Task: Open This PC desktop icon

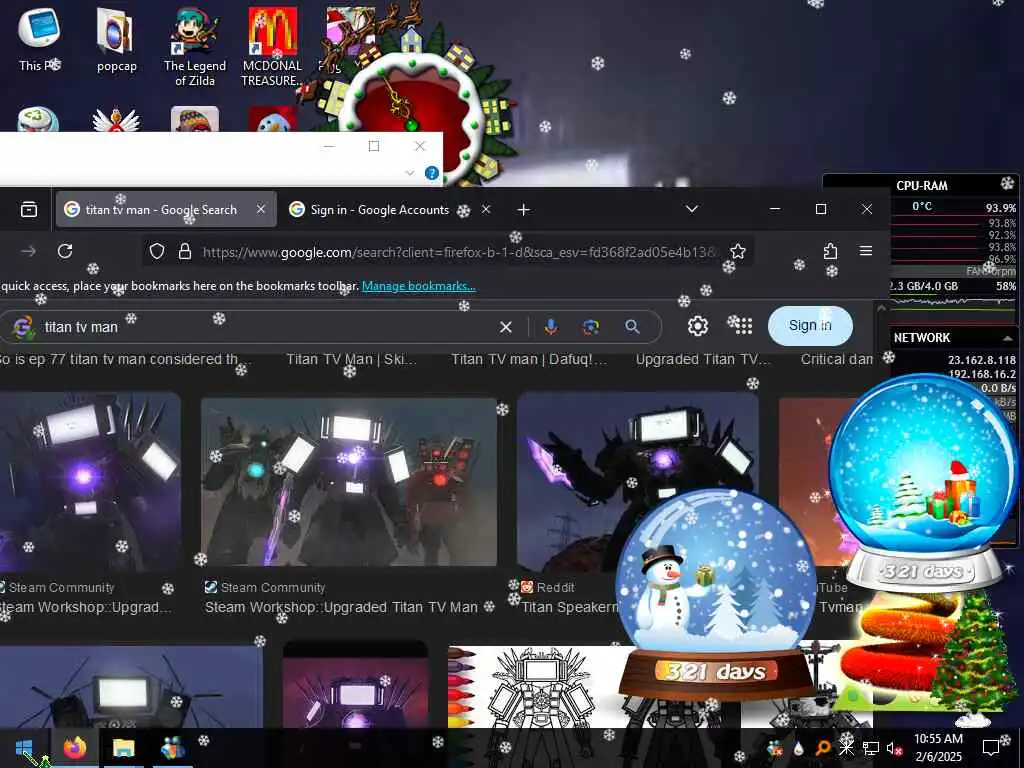Action: (39, 37)
